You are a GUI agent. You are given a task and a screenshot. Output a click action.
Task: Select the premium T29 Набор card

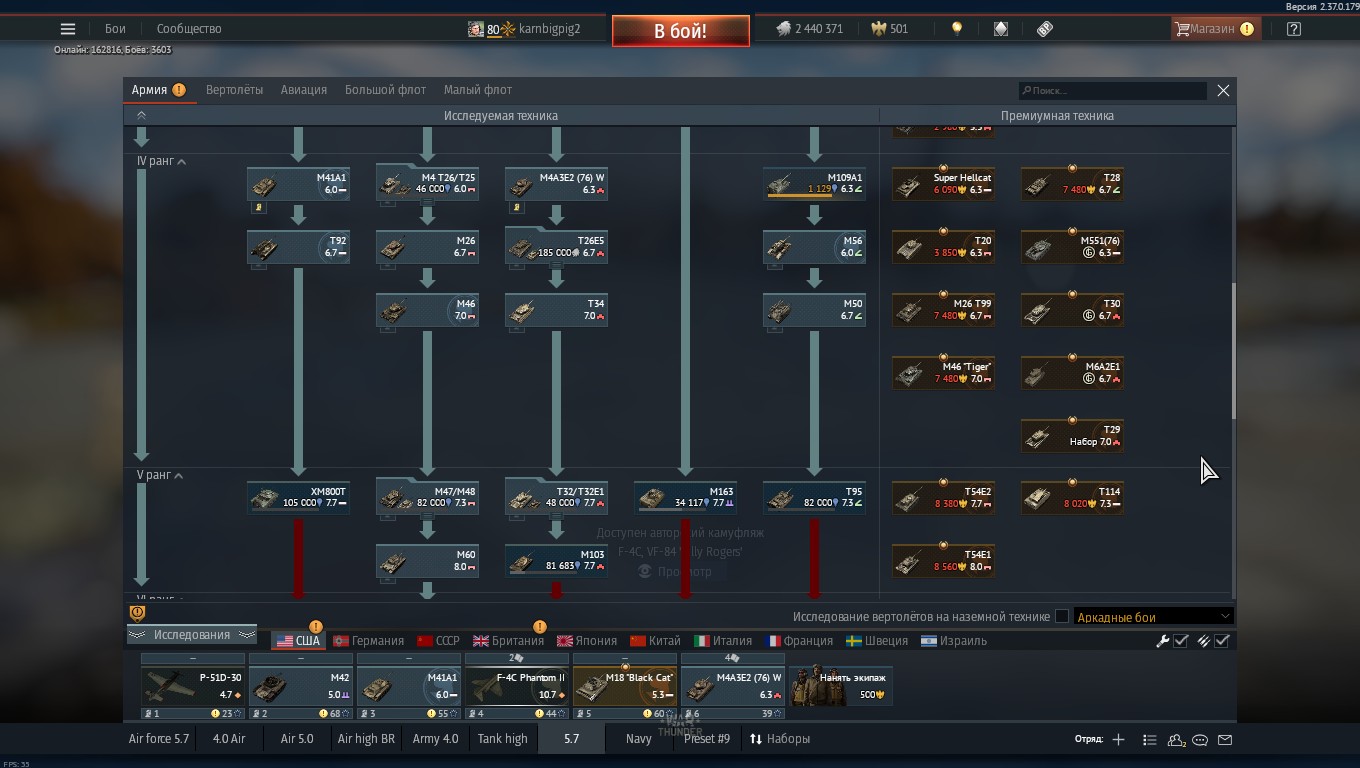tap(1072, 436)
